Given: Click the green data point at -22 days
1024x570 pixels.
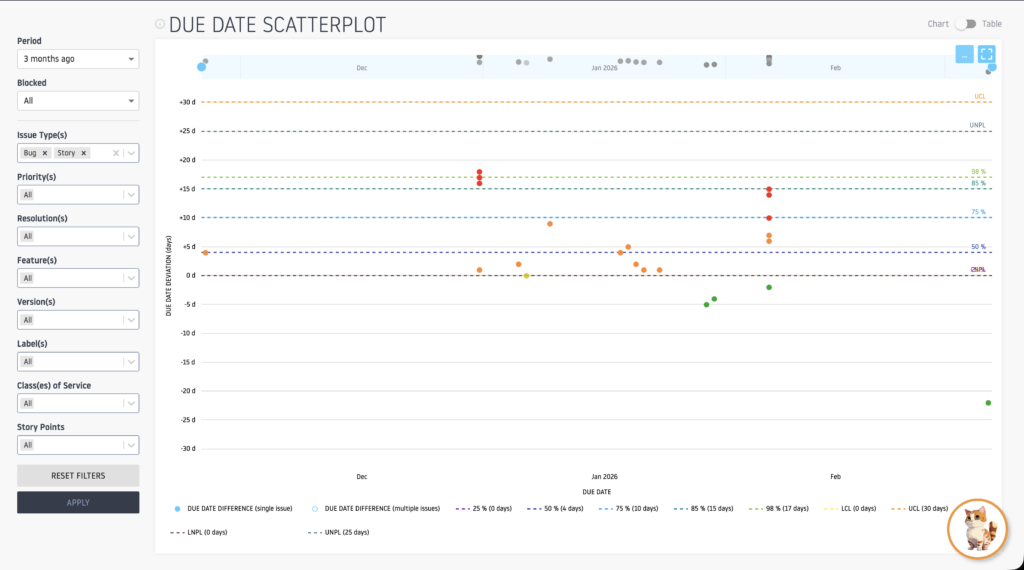Looking at the screenshot, I should (x=988, y=403).
